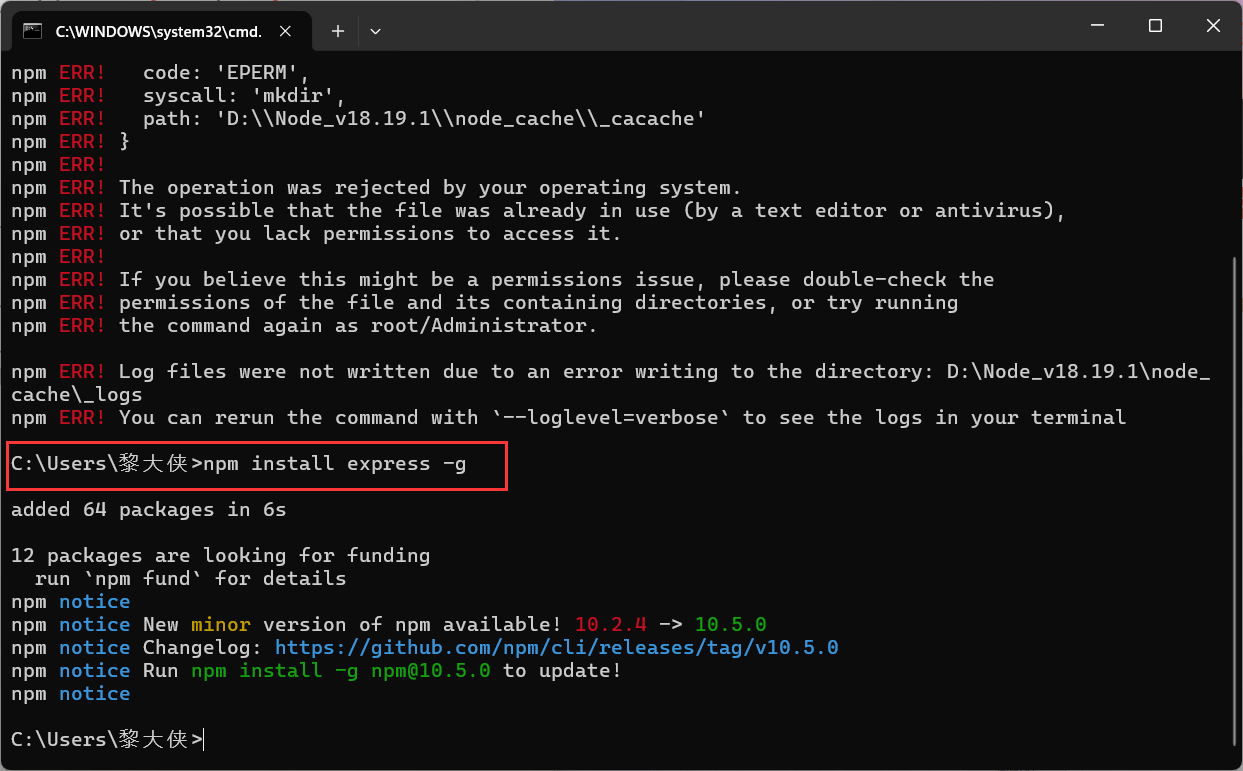The image size is (1243, 771).
Task: Click the '--loglevel=verbose' text
Action: 611,418
